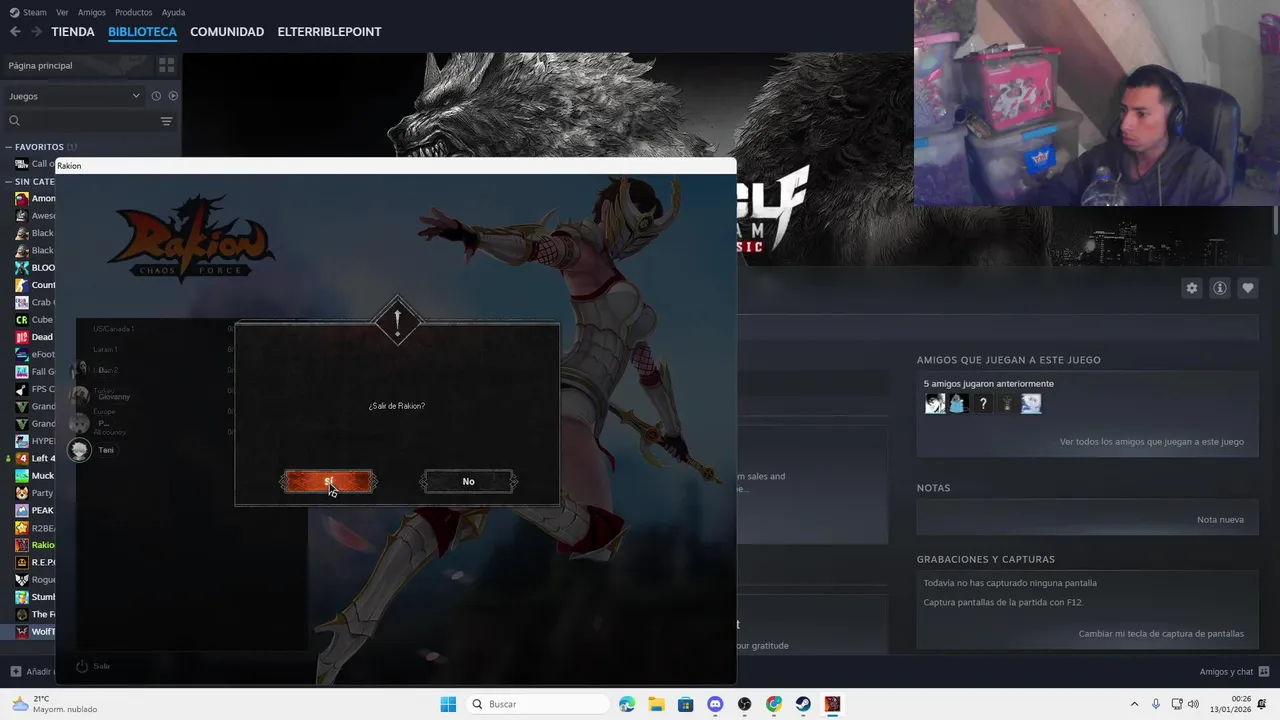Toggle the ready-to-play filter icon

173,96
